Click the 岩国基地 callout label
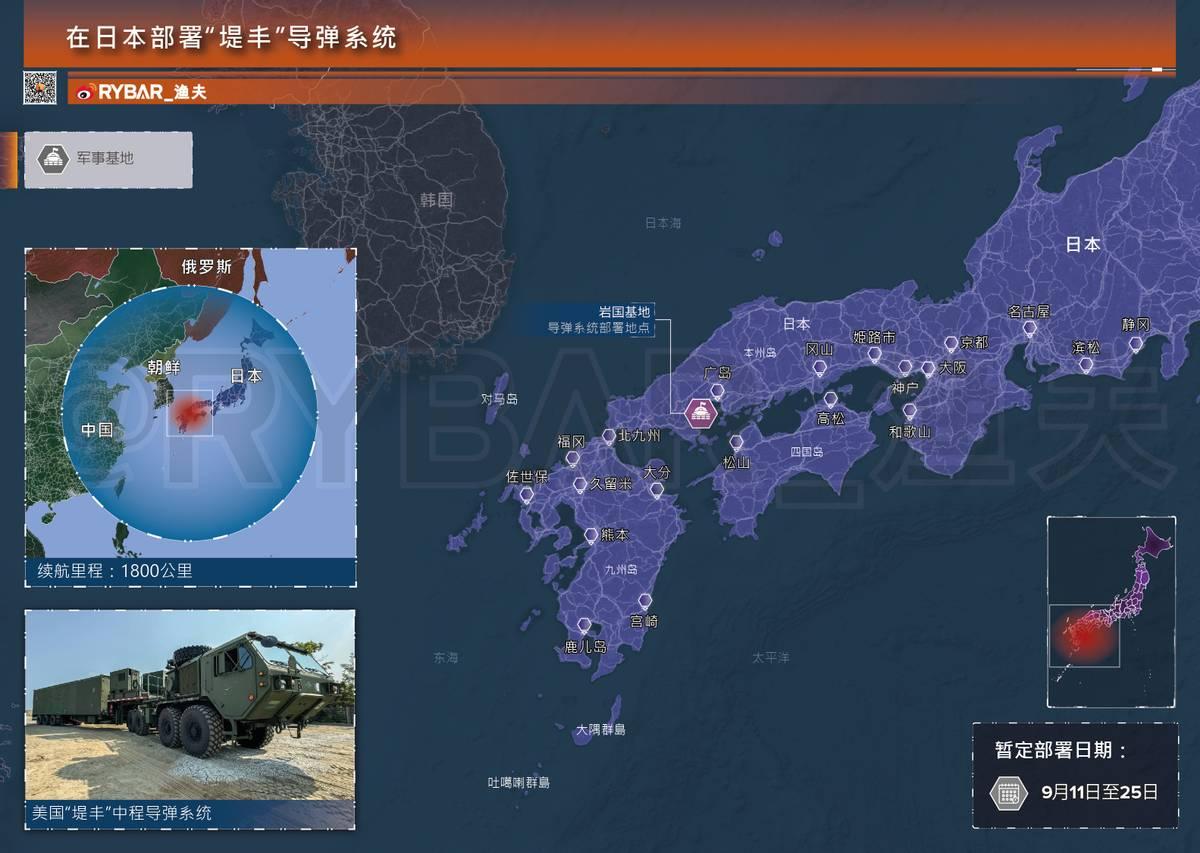The image size is (1200, 853). 625,312
